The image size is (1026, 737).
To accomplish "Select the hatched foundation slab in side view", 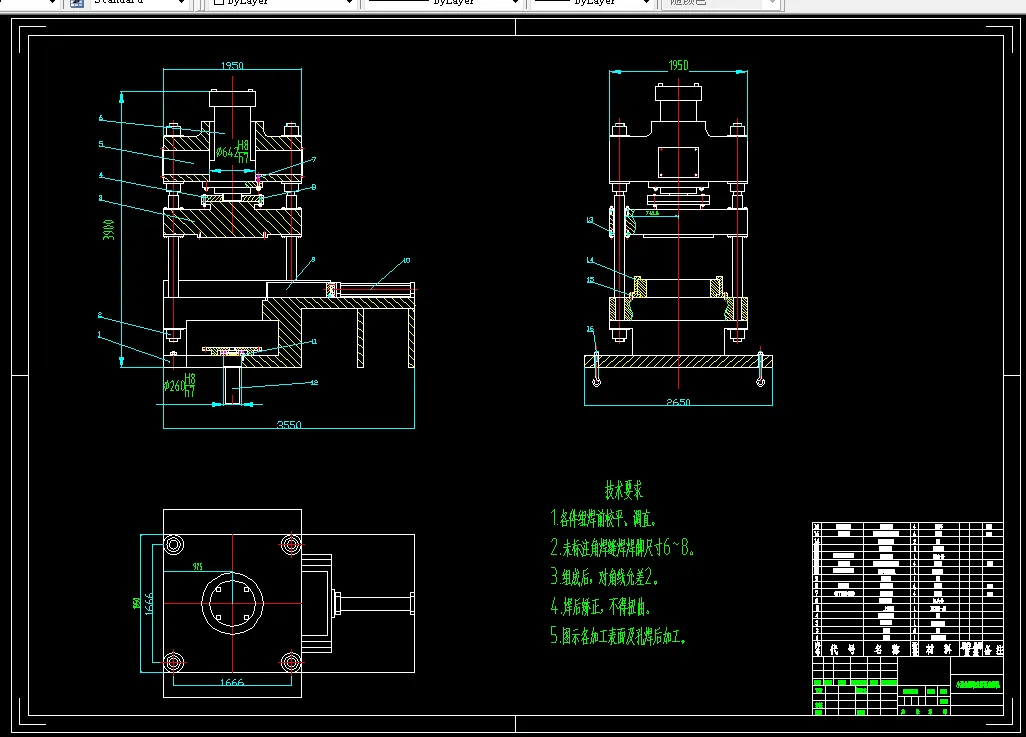I will tap(678, 361).
